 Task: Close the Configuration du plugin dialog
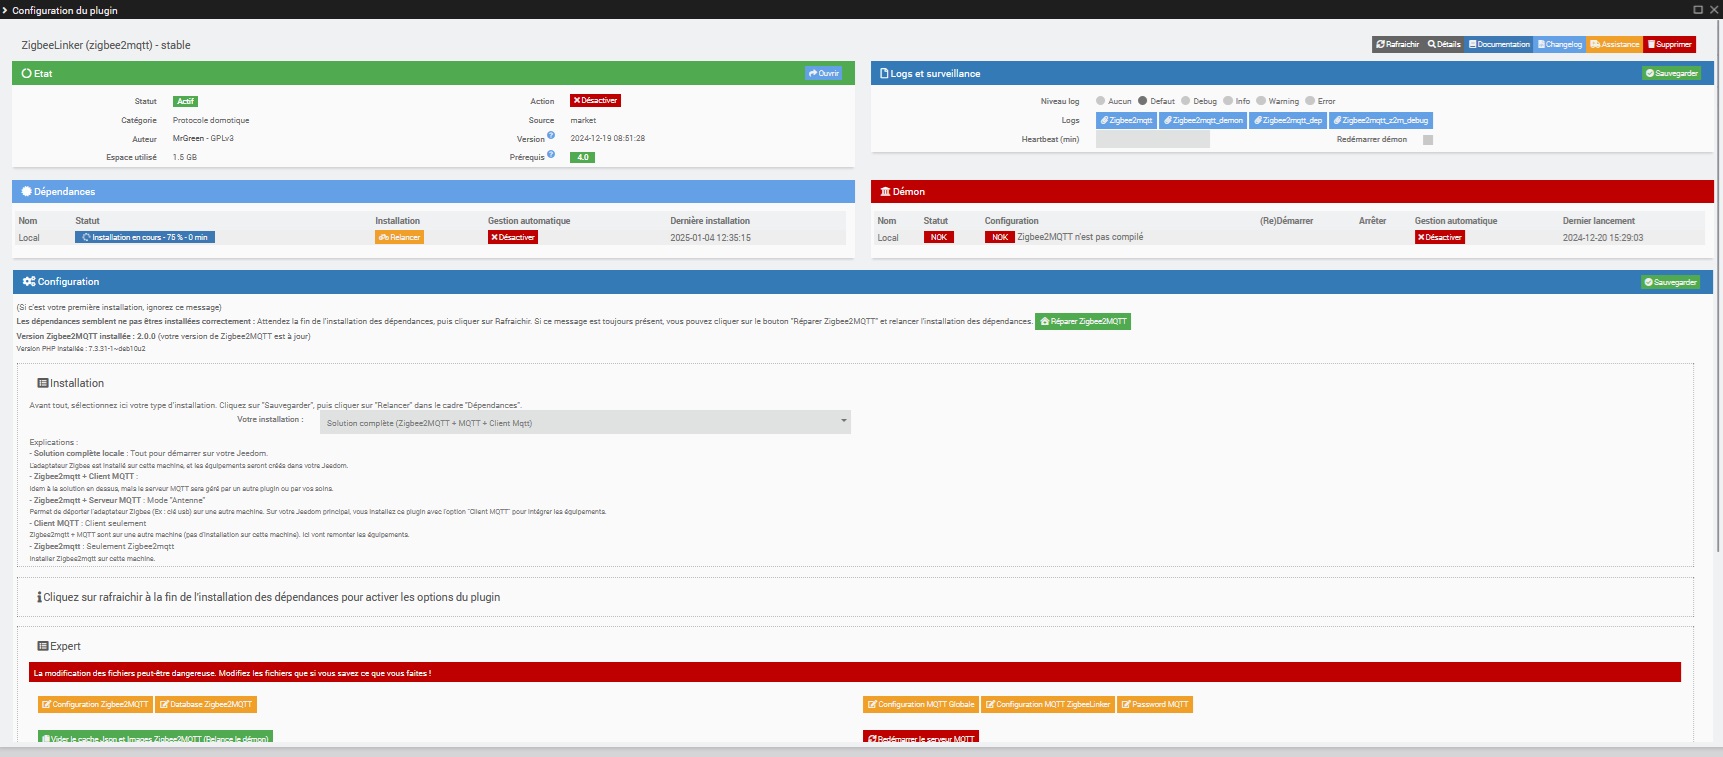pyautogui.click(x=1713, y=9)
